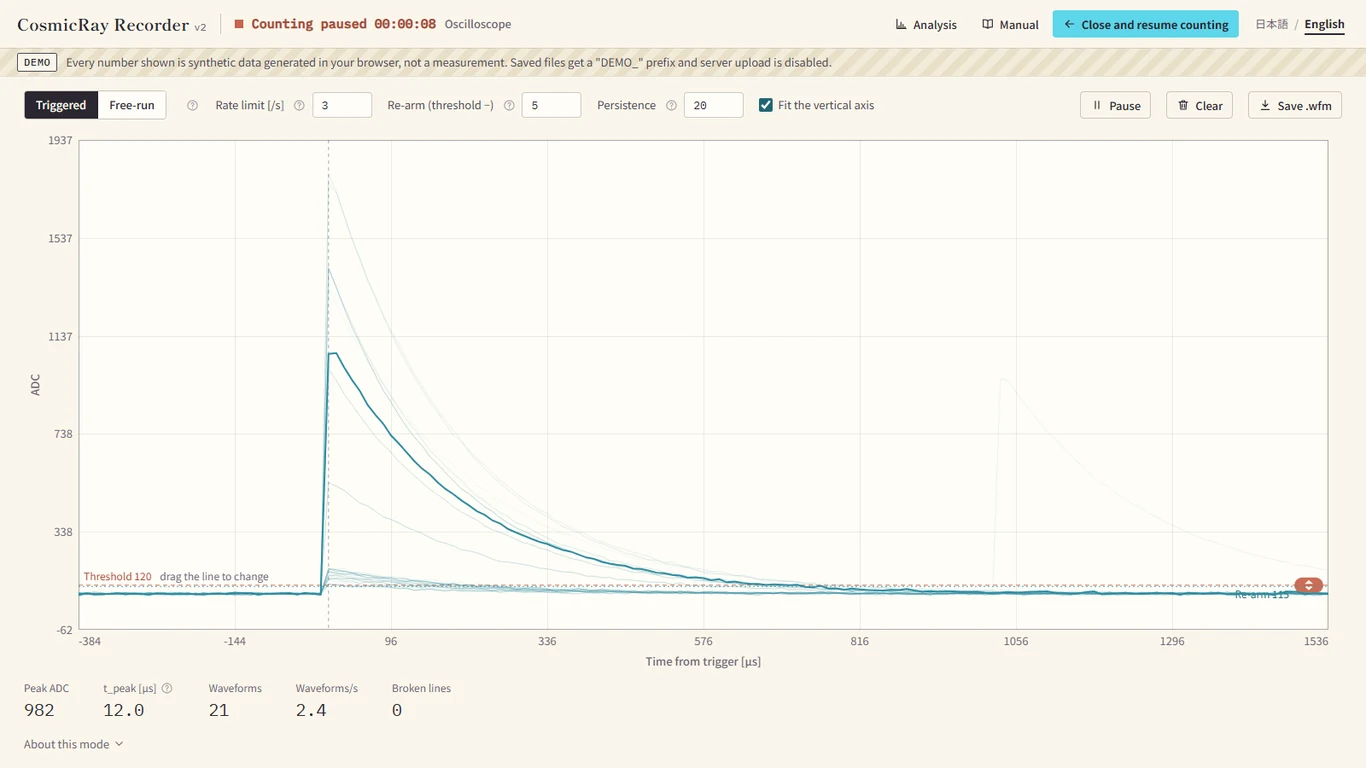Select Free-run mode

tap(132, 105)
